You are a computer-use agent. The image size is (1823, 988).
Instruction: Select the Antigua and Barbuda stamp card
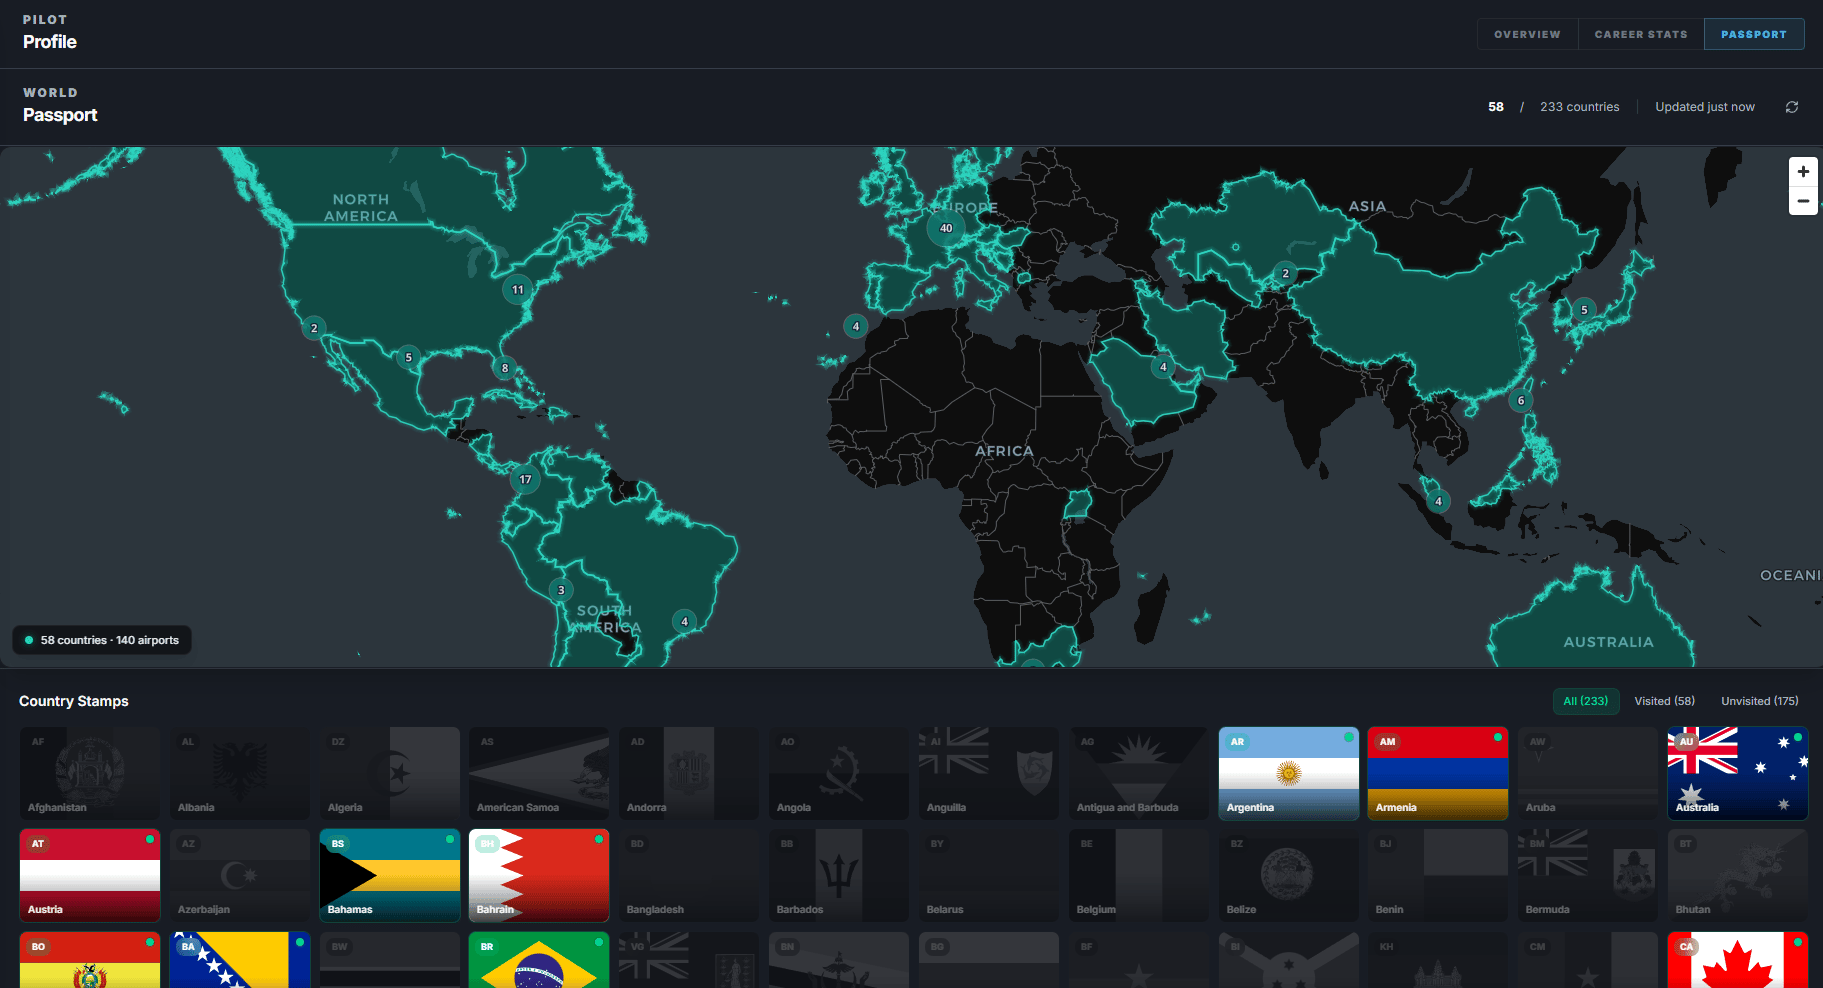(1138, 774)
